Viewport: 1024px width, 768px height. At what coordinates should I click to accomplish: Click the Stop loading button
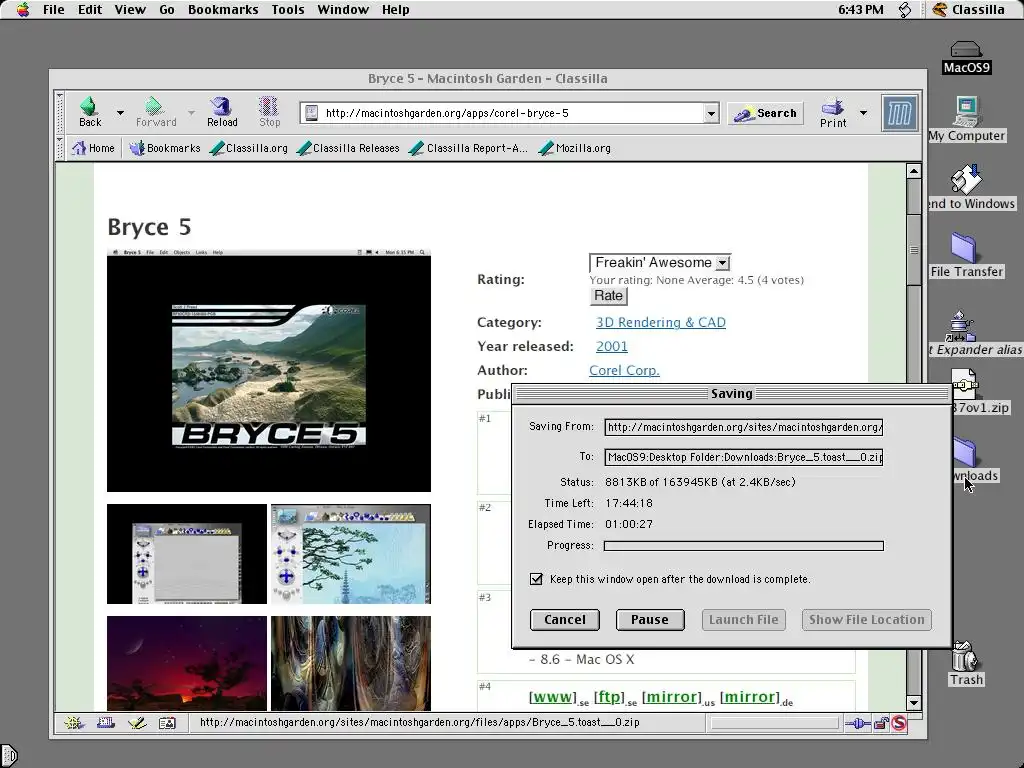tap(269, 112)
